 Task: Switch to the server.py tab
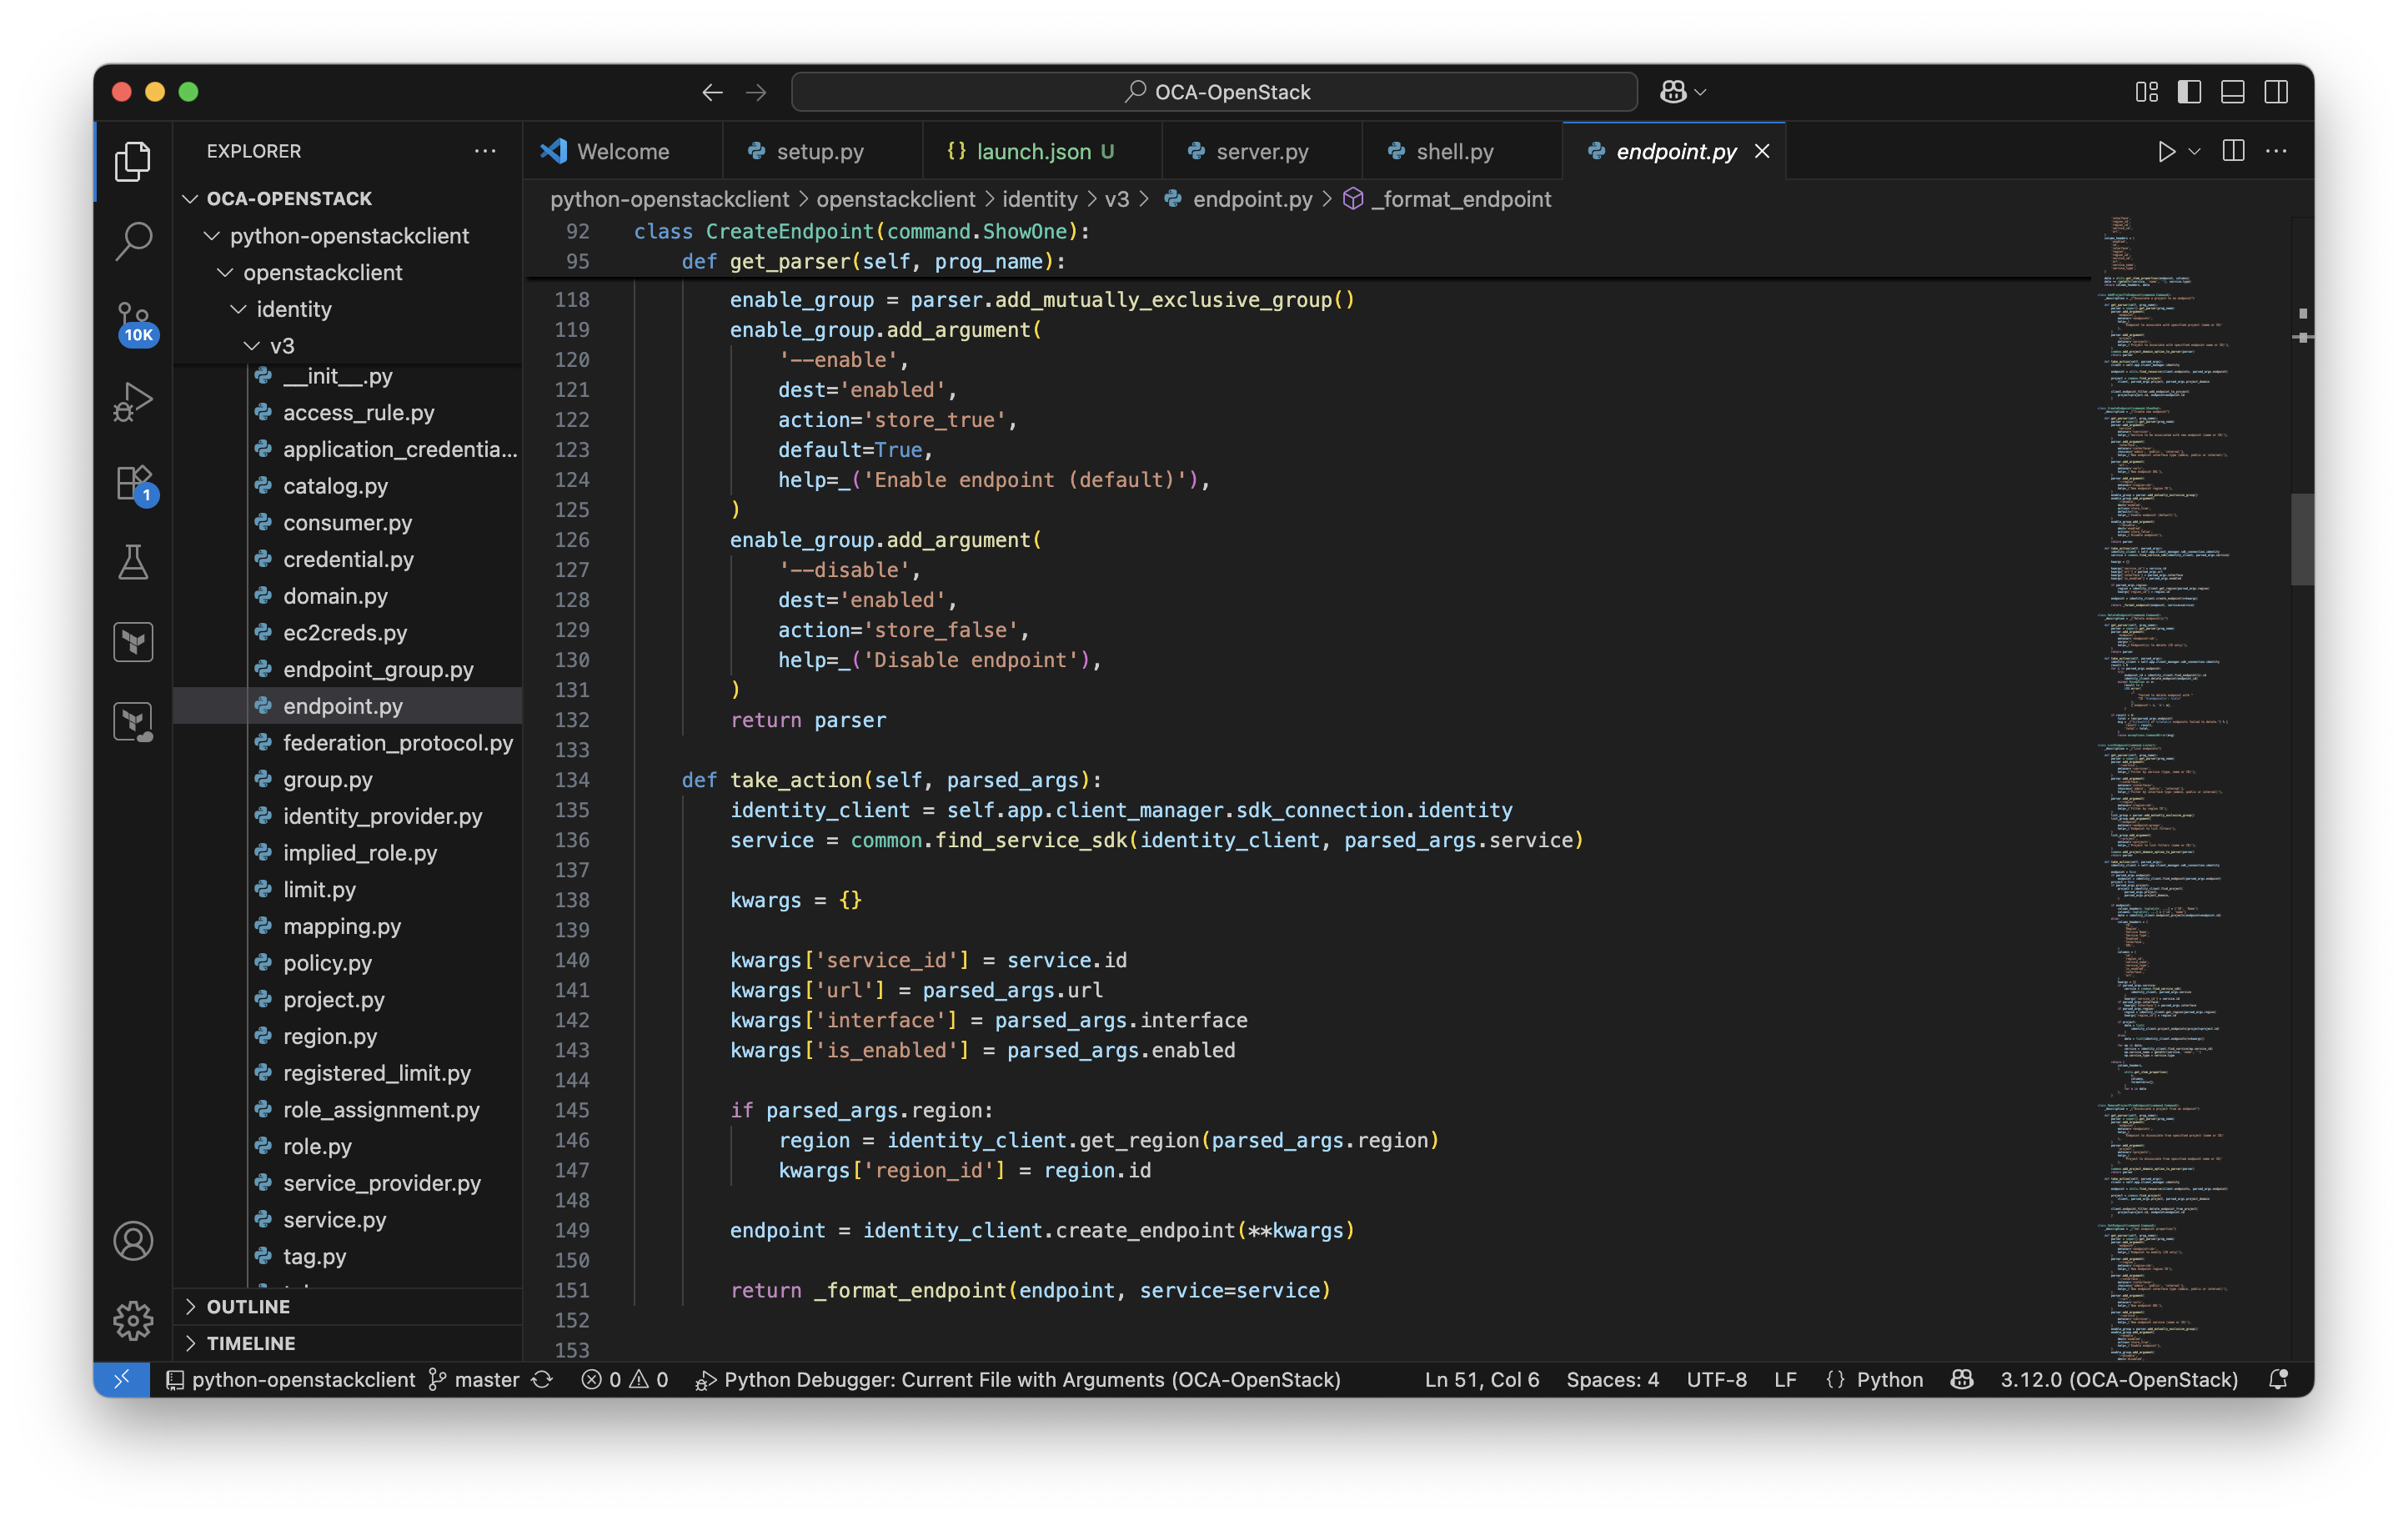(x=1261, y=151)
